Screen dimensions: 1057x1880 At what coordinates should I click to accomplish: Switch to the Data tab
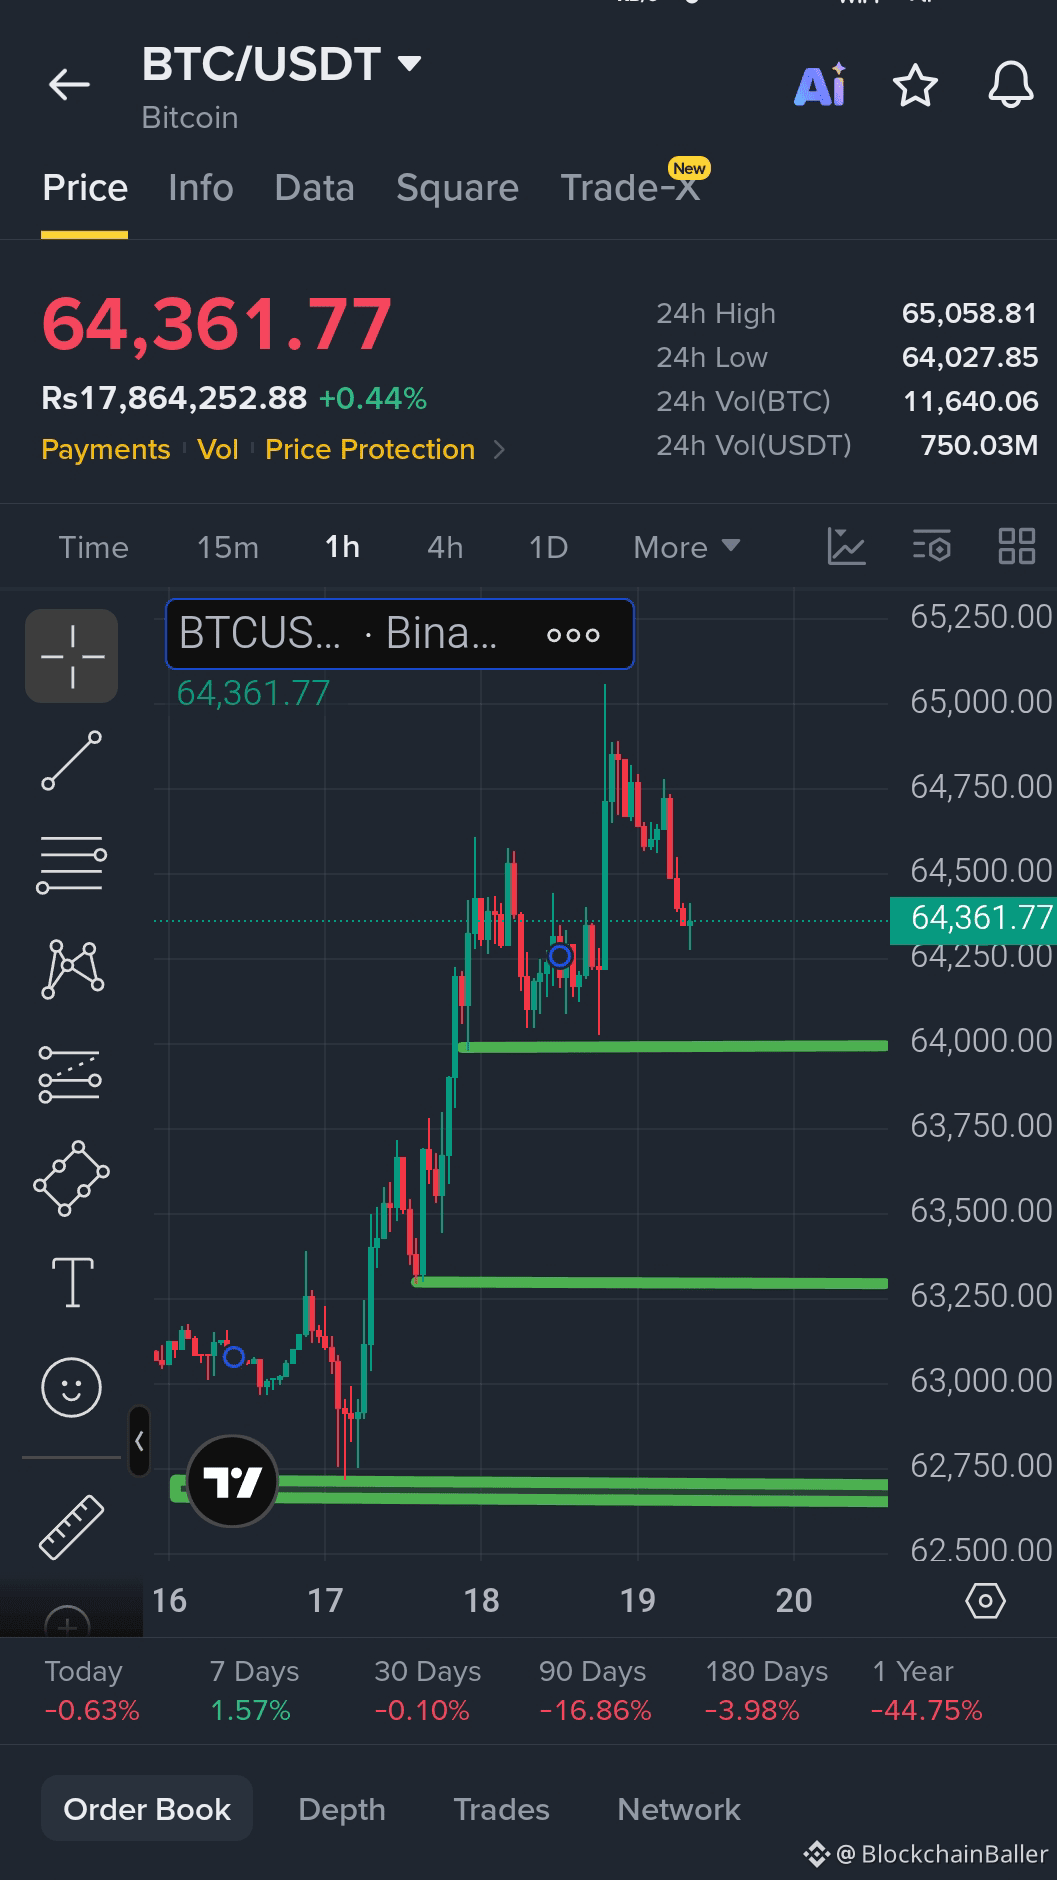coord(314,188)
